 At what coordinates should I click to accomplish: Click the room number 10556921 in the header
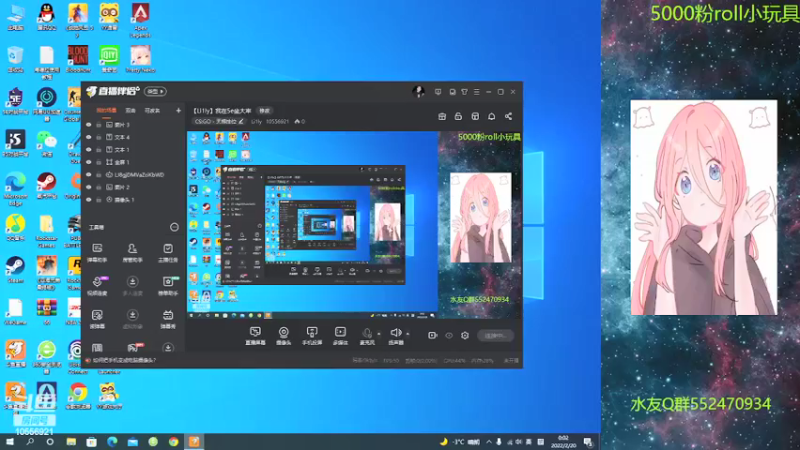click(278, 121)
